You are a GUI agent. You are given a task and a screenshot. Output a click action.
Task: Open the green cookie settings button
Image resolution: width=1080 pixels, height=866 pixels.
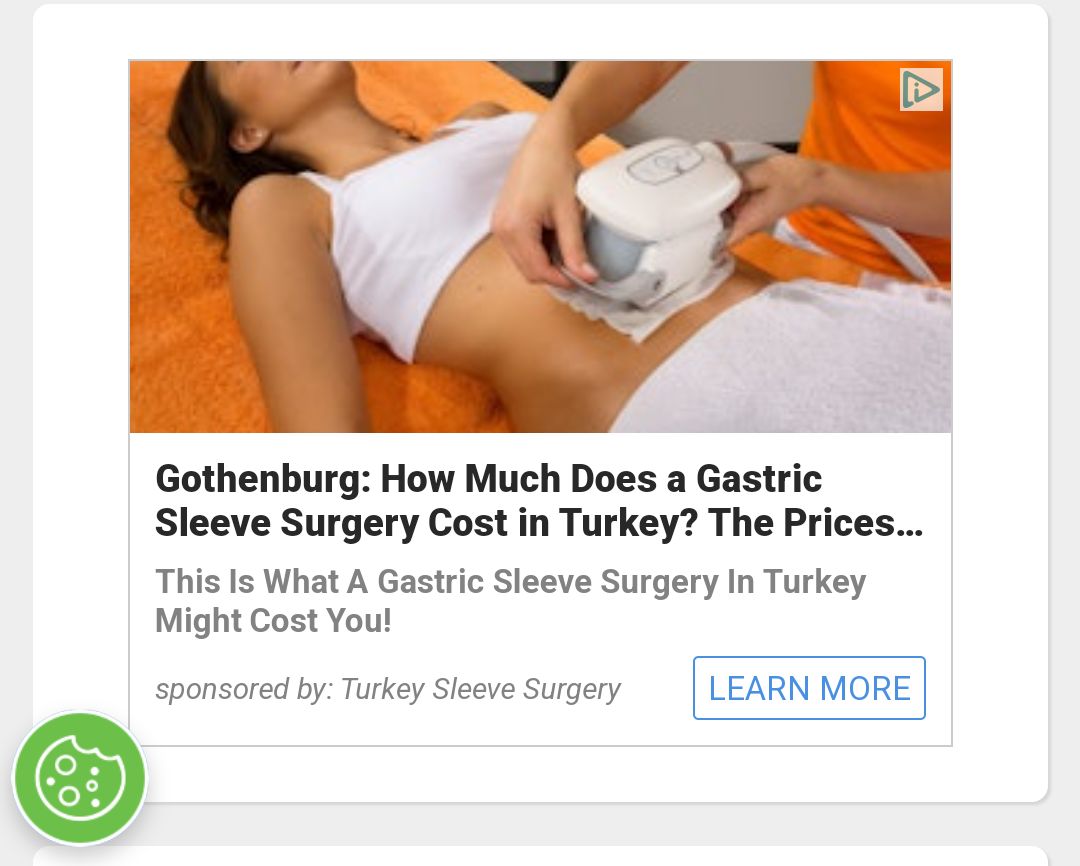coord(80,778)
